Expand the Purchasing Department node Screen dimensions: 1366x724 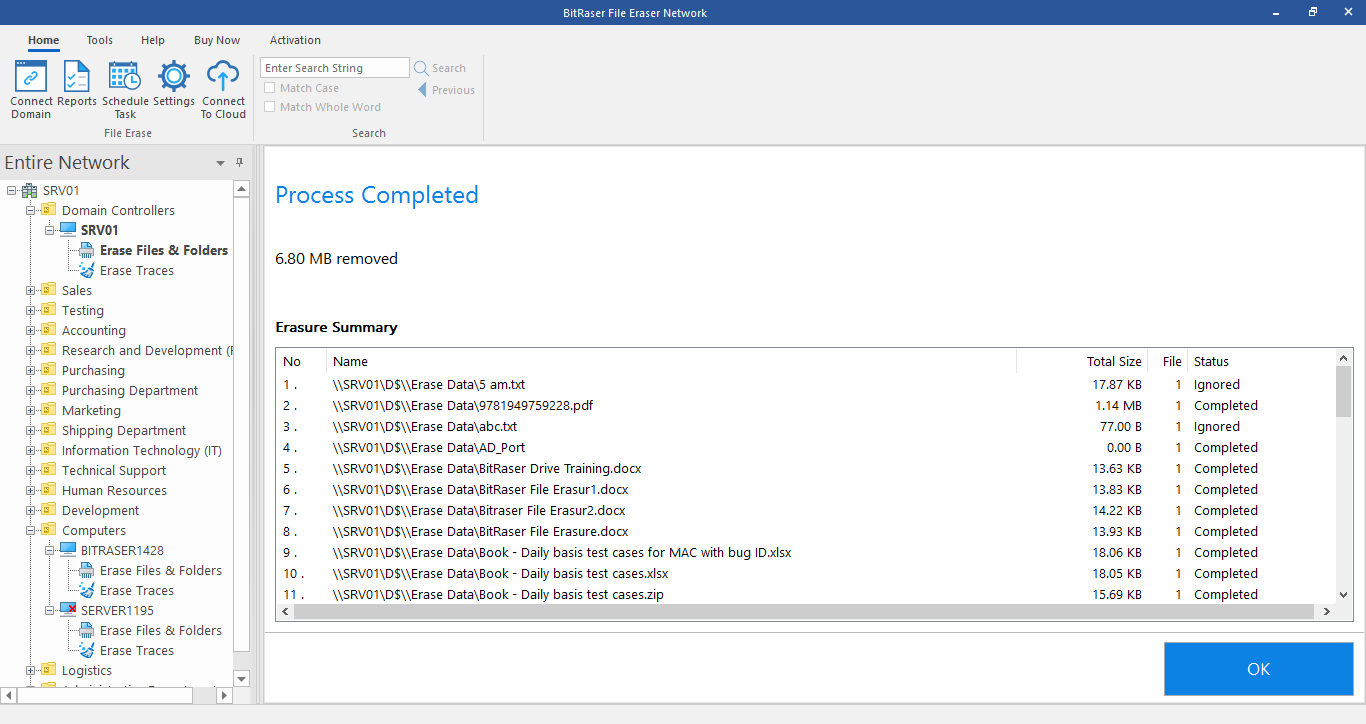[x=30, y=390]
